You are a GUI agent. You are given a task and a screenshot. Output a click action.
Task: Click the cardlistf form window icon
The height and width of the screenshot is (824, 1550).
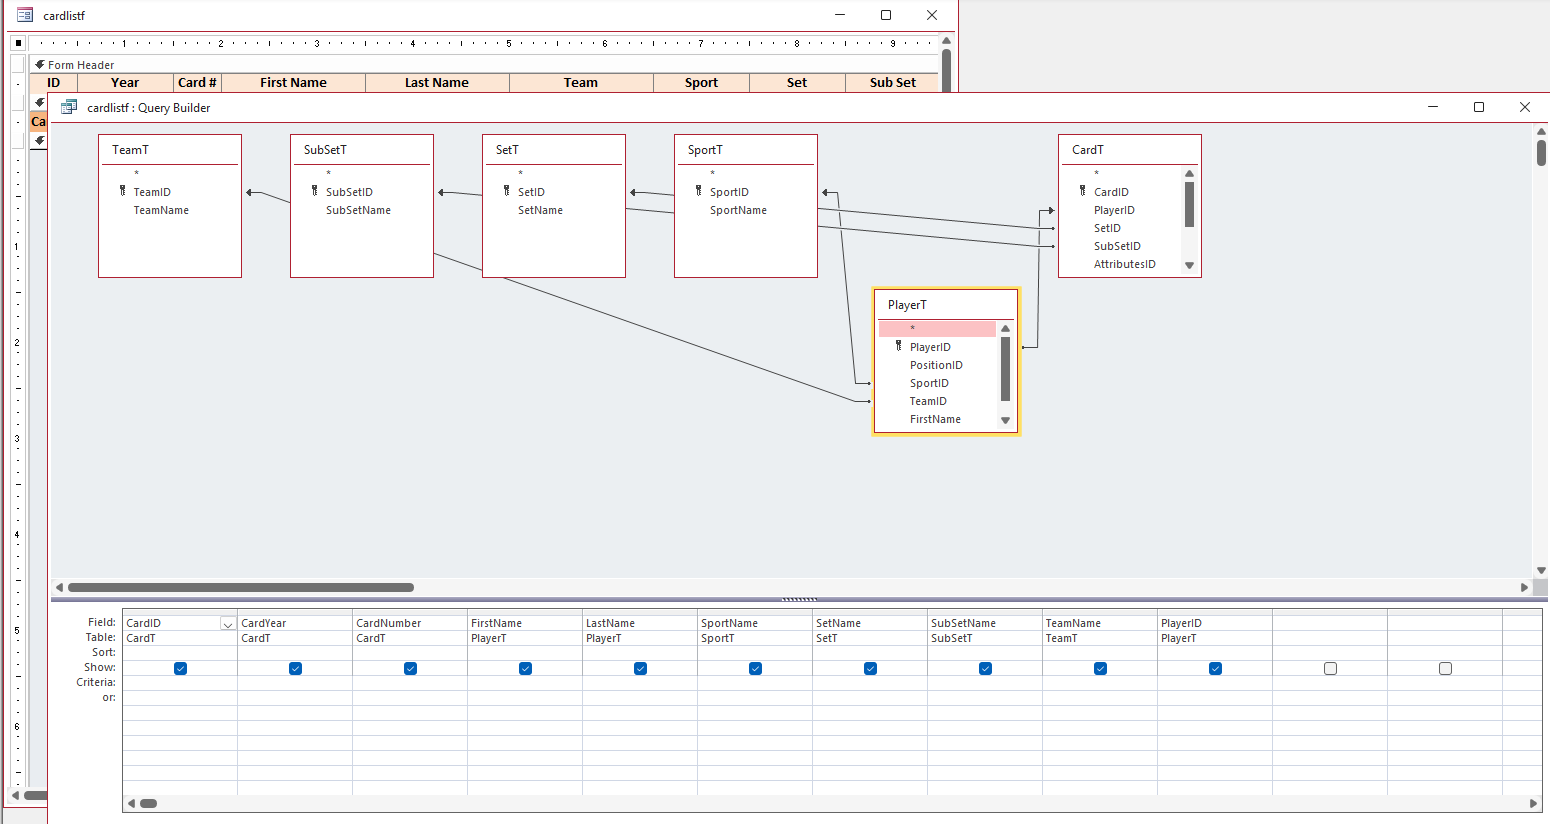click(x=25, y=15)
